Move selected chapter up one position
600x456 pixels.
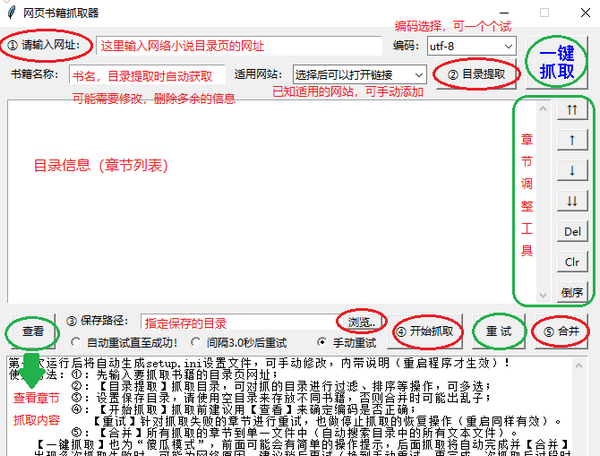pos(572,140)
